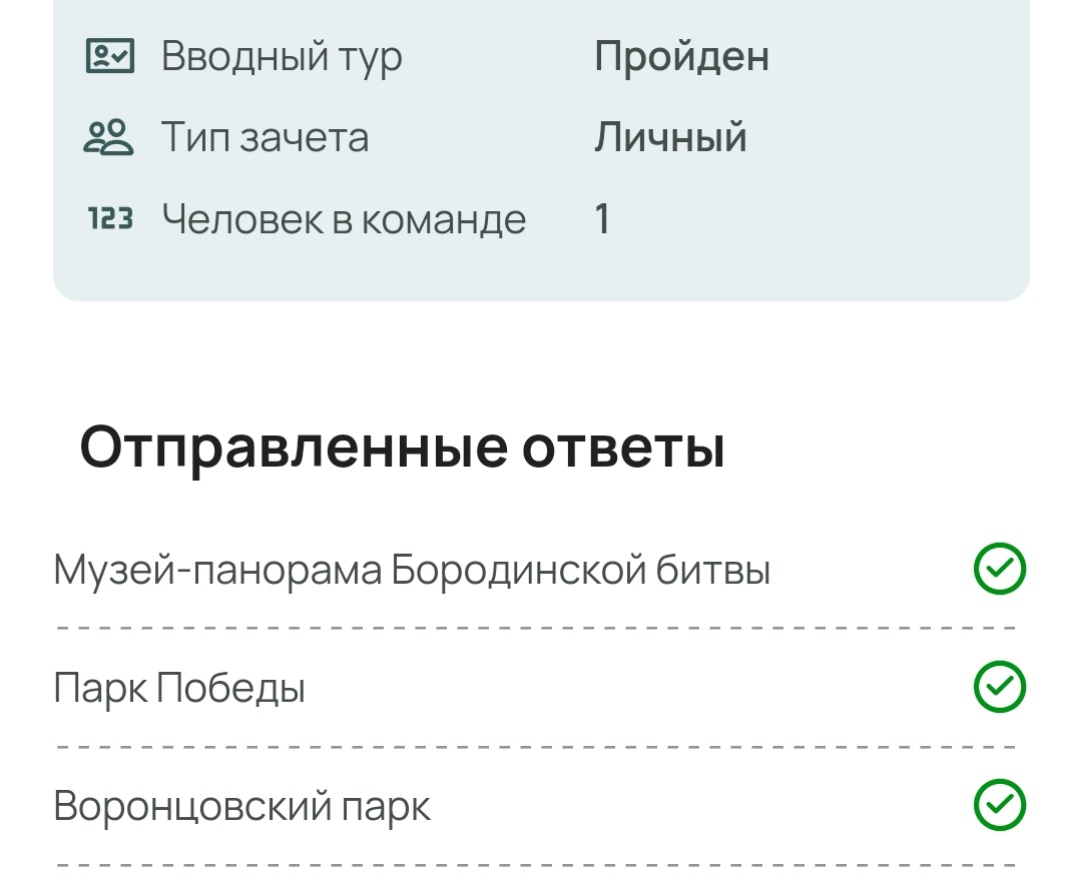1080x886 pixels.
Task: Click green checkmark next to Воронцовский парк
Action: (x=999, y=805)
